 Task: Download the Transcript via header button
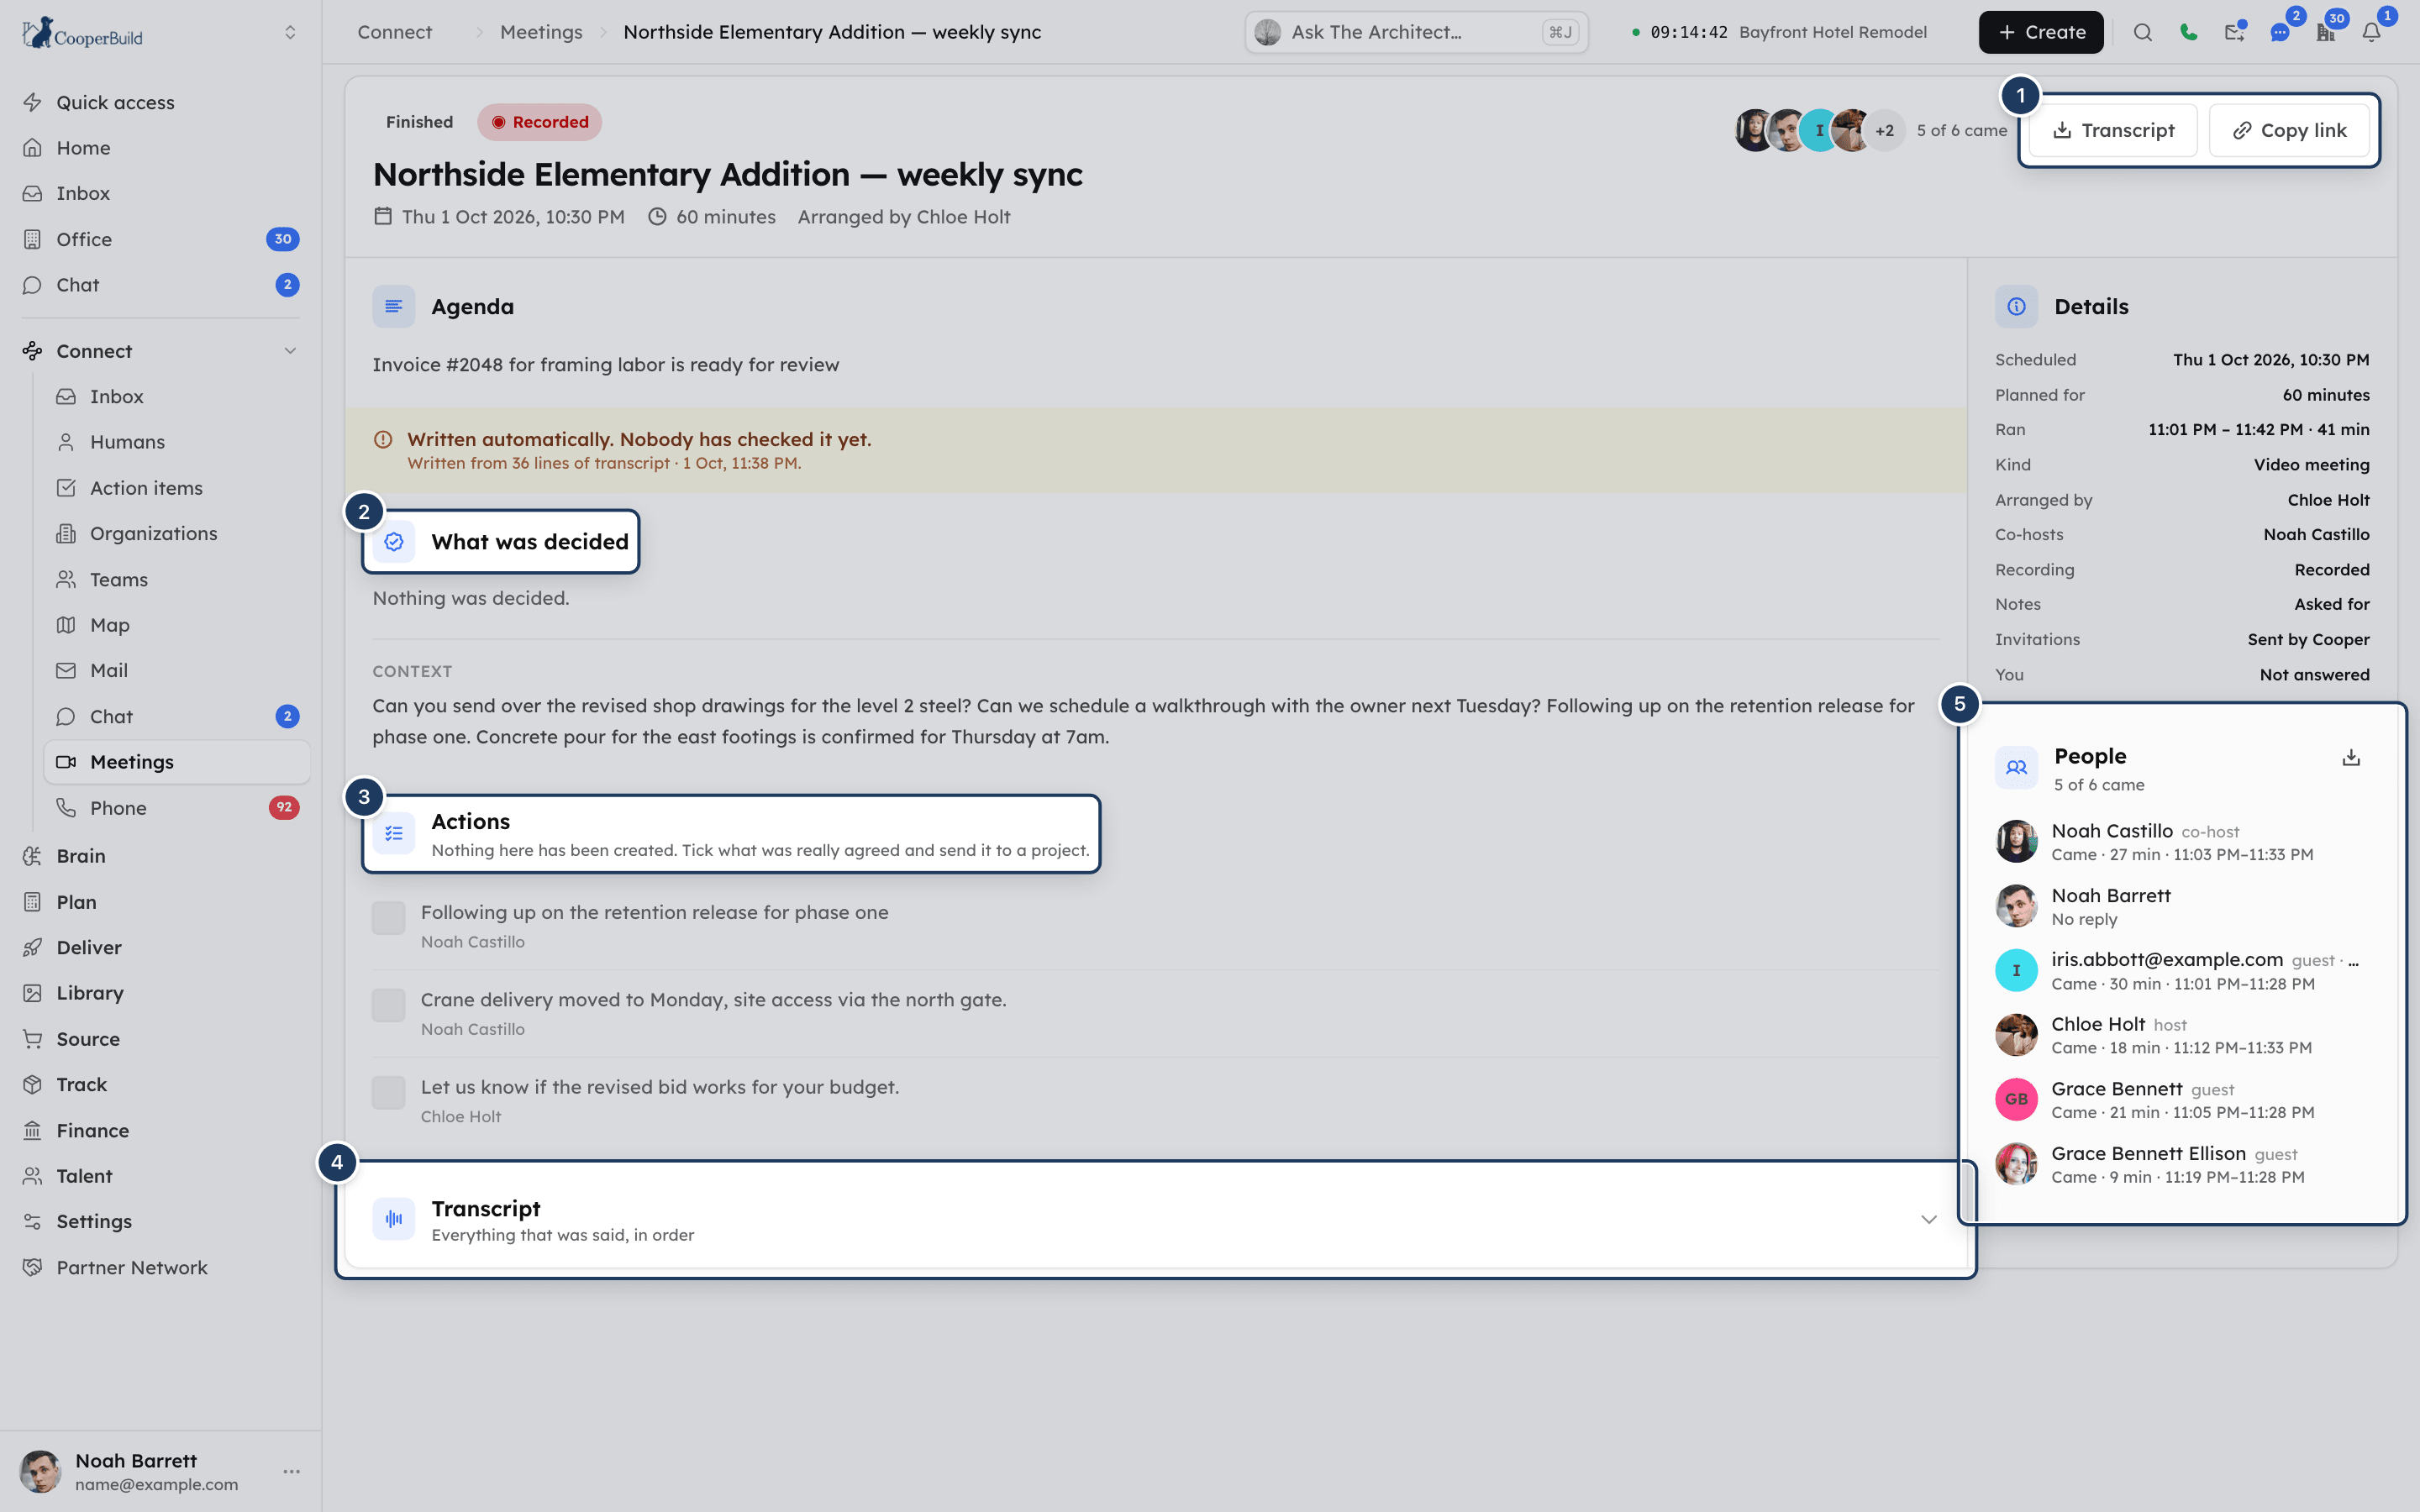coord(2113,130)
